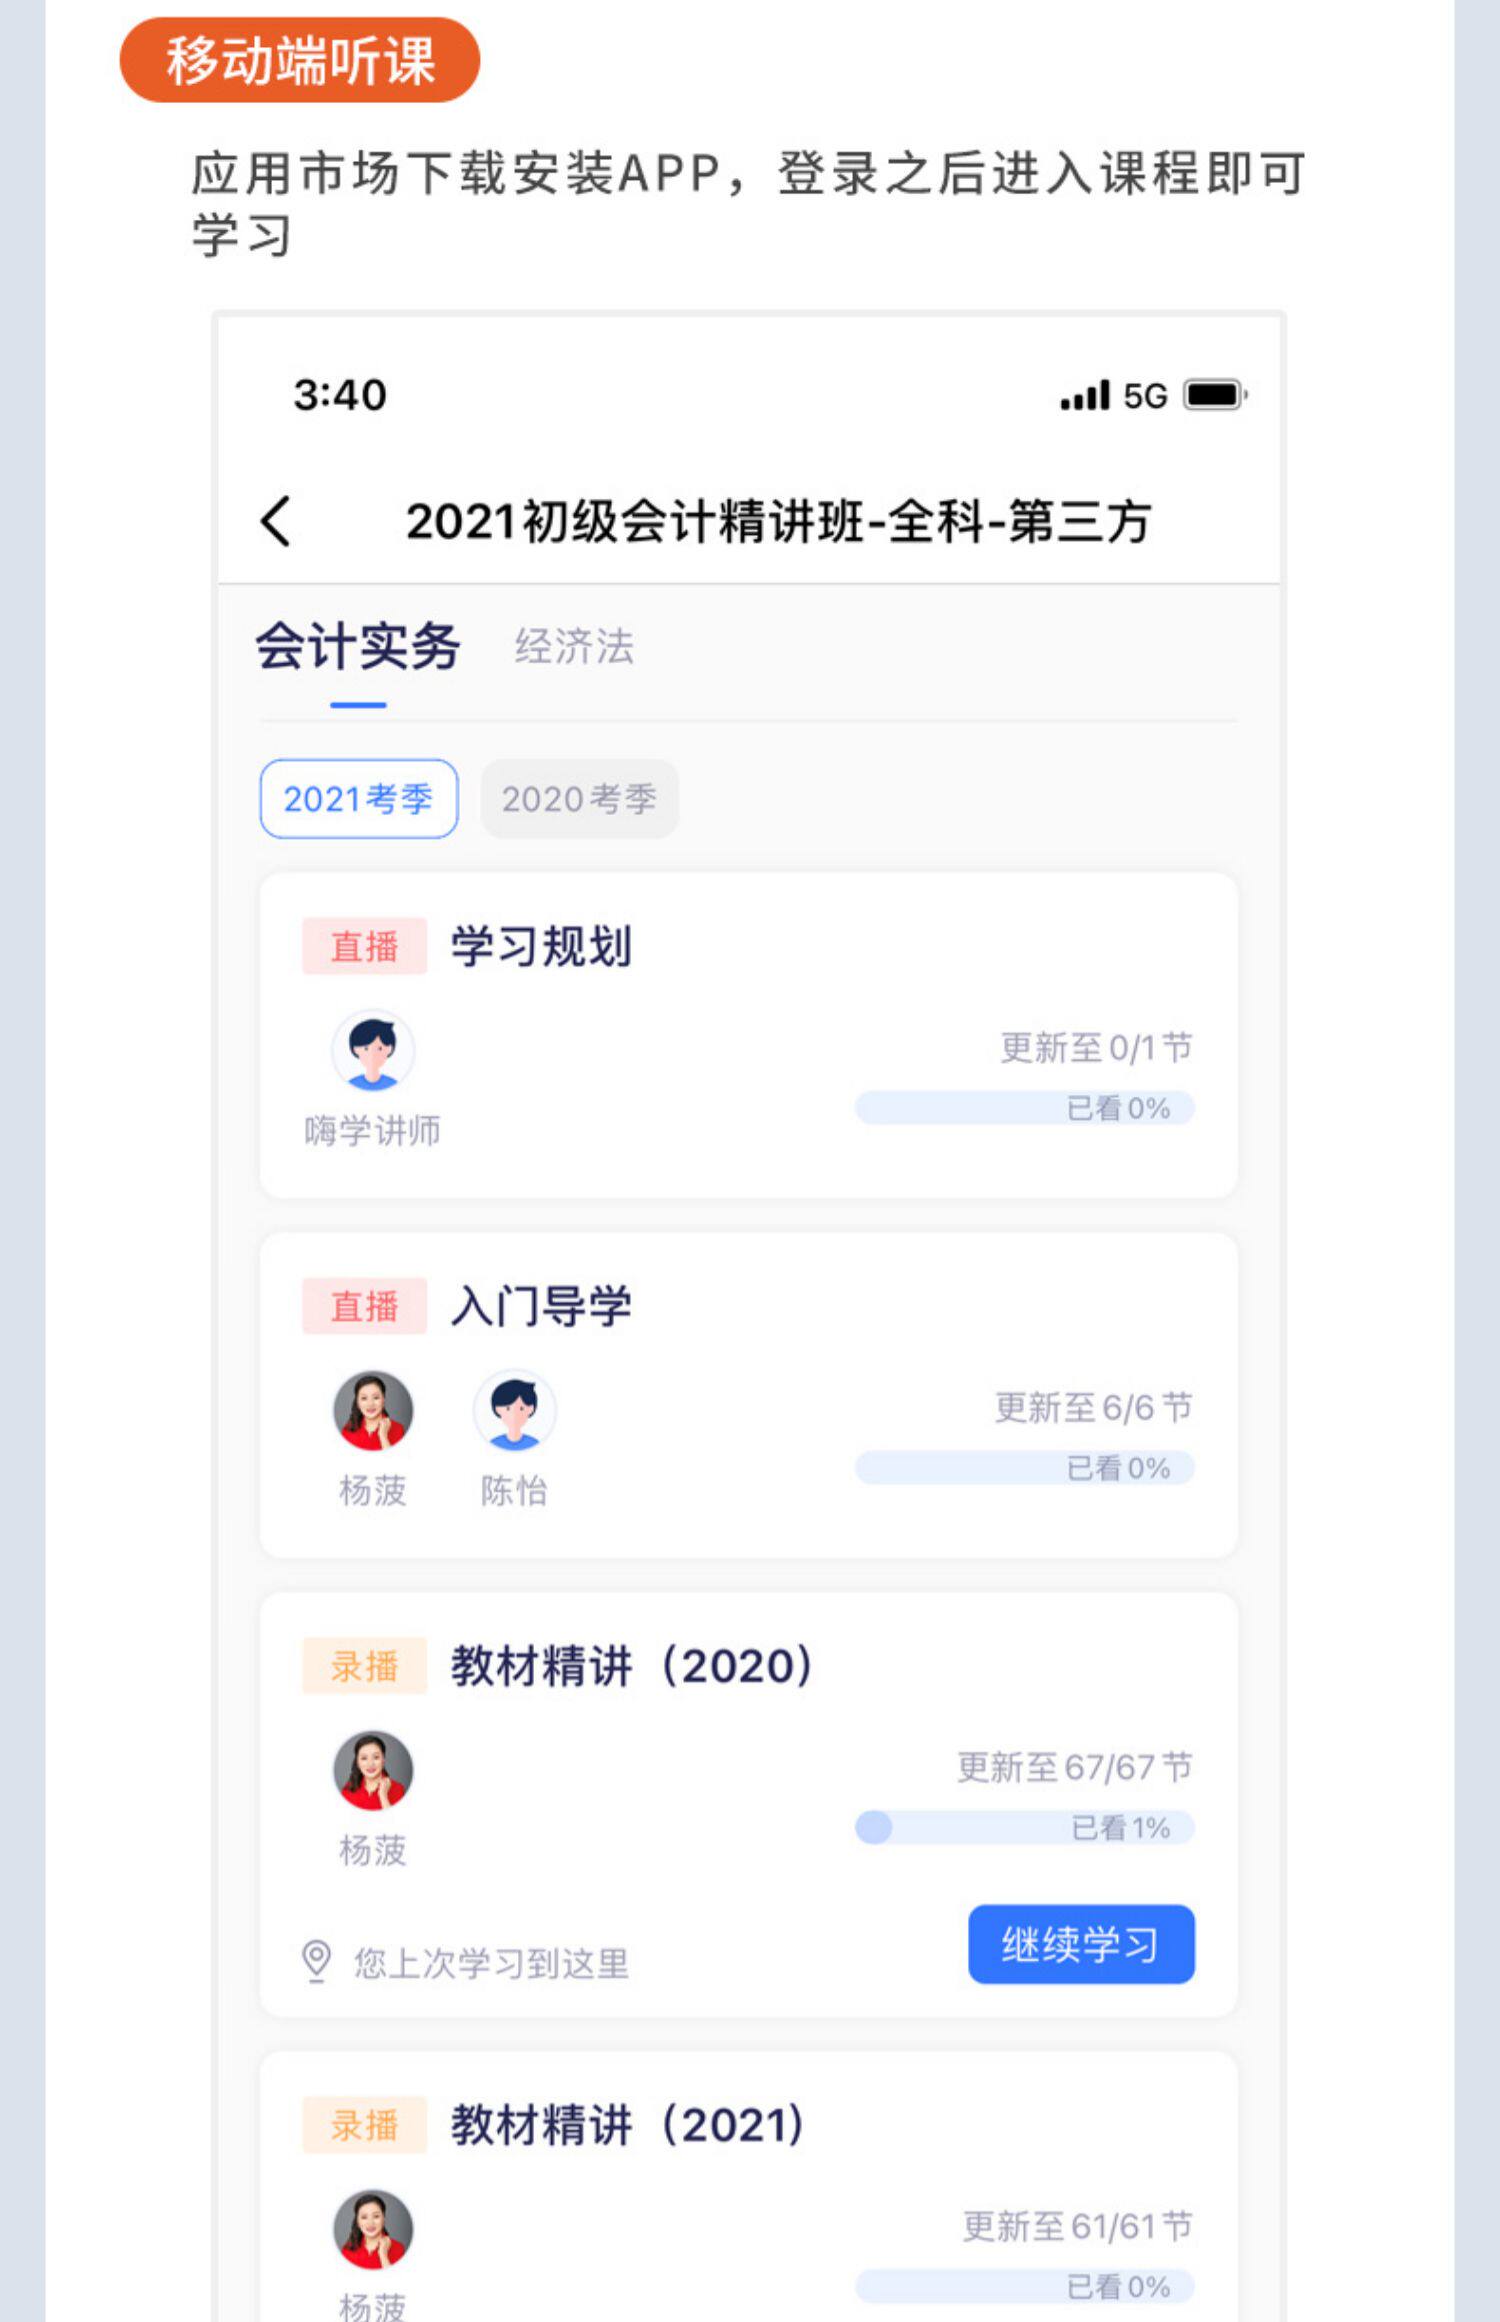Tap 杨菠 avatar in 入门导学 card
The height and width of the screenshot is (2322, 1500).
point(373,1410)
